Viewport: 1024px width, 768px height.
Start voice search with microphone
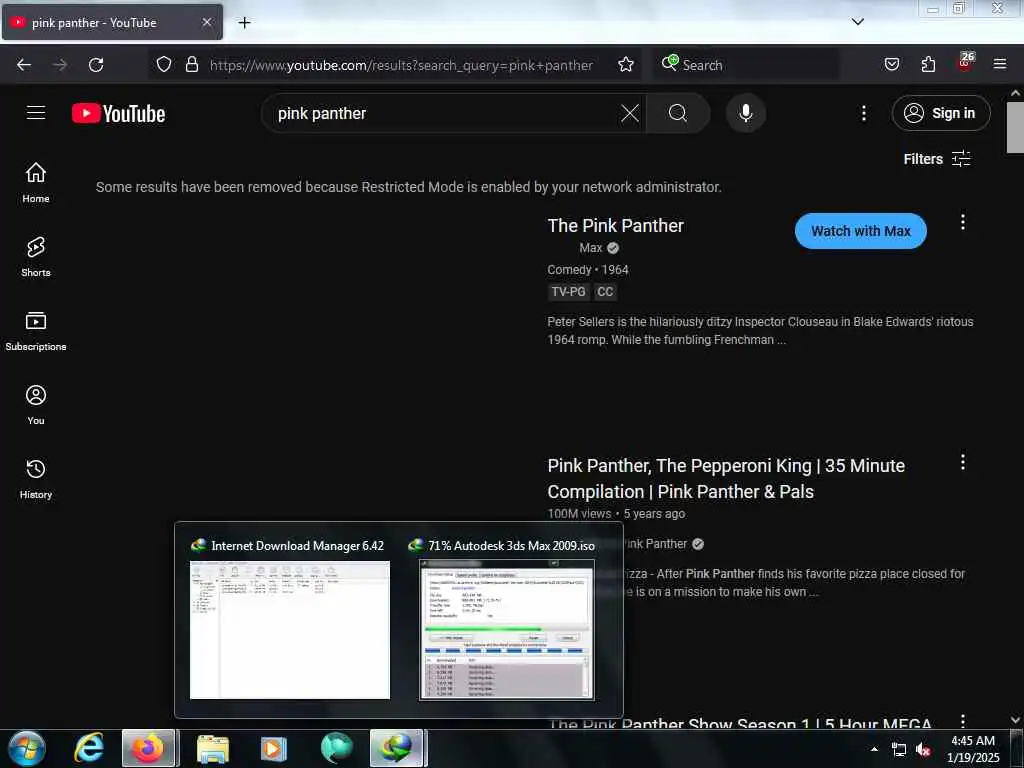click(x=745, y=114)
